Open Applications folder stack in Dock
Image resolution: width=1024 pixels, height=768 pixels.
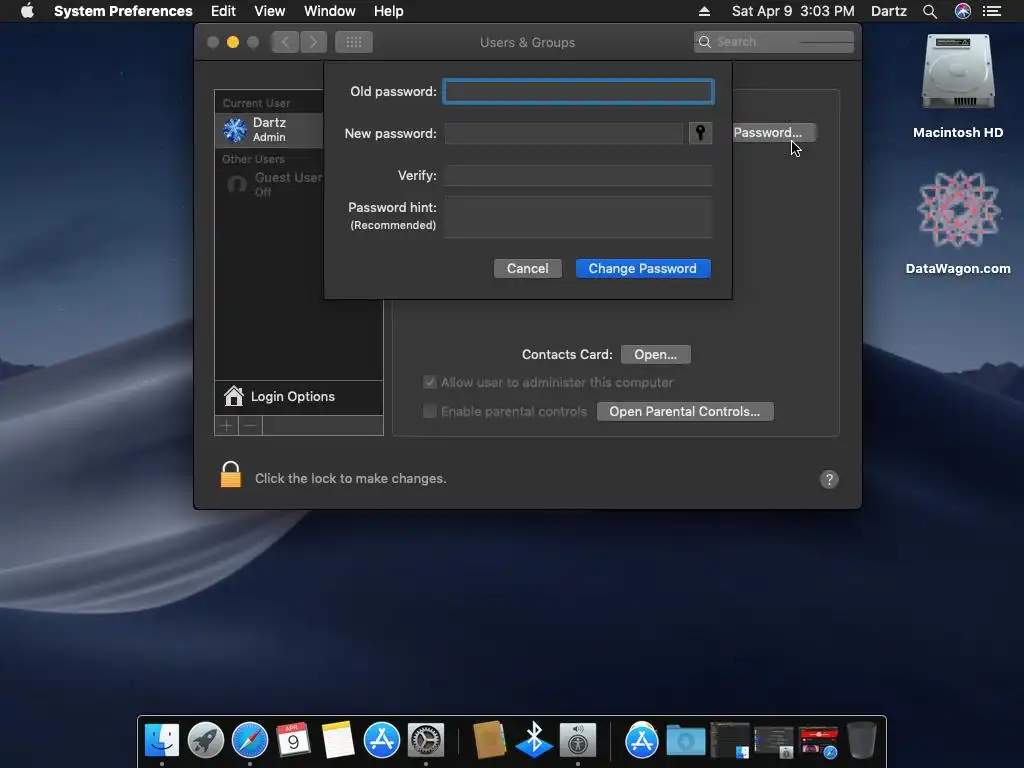click(x=642, y=740)
